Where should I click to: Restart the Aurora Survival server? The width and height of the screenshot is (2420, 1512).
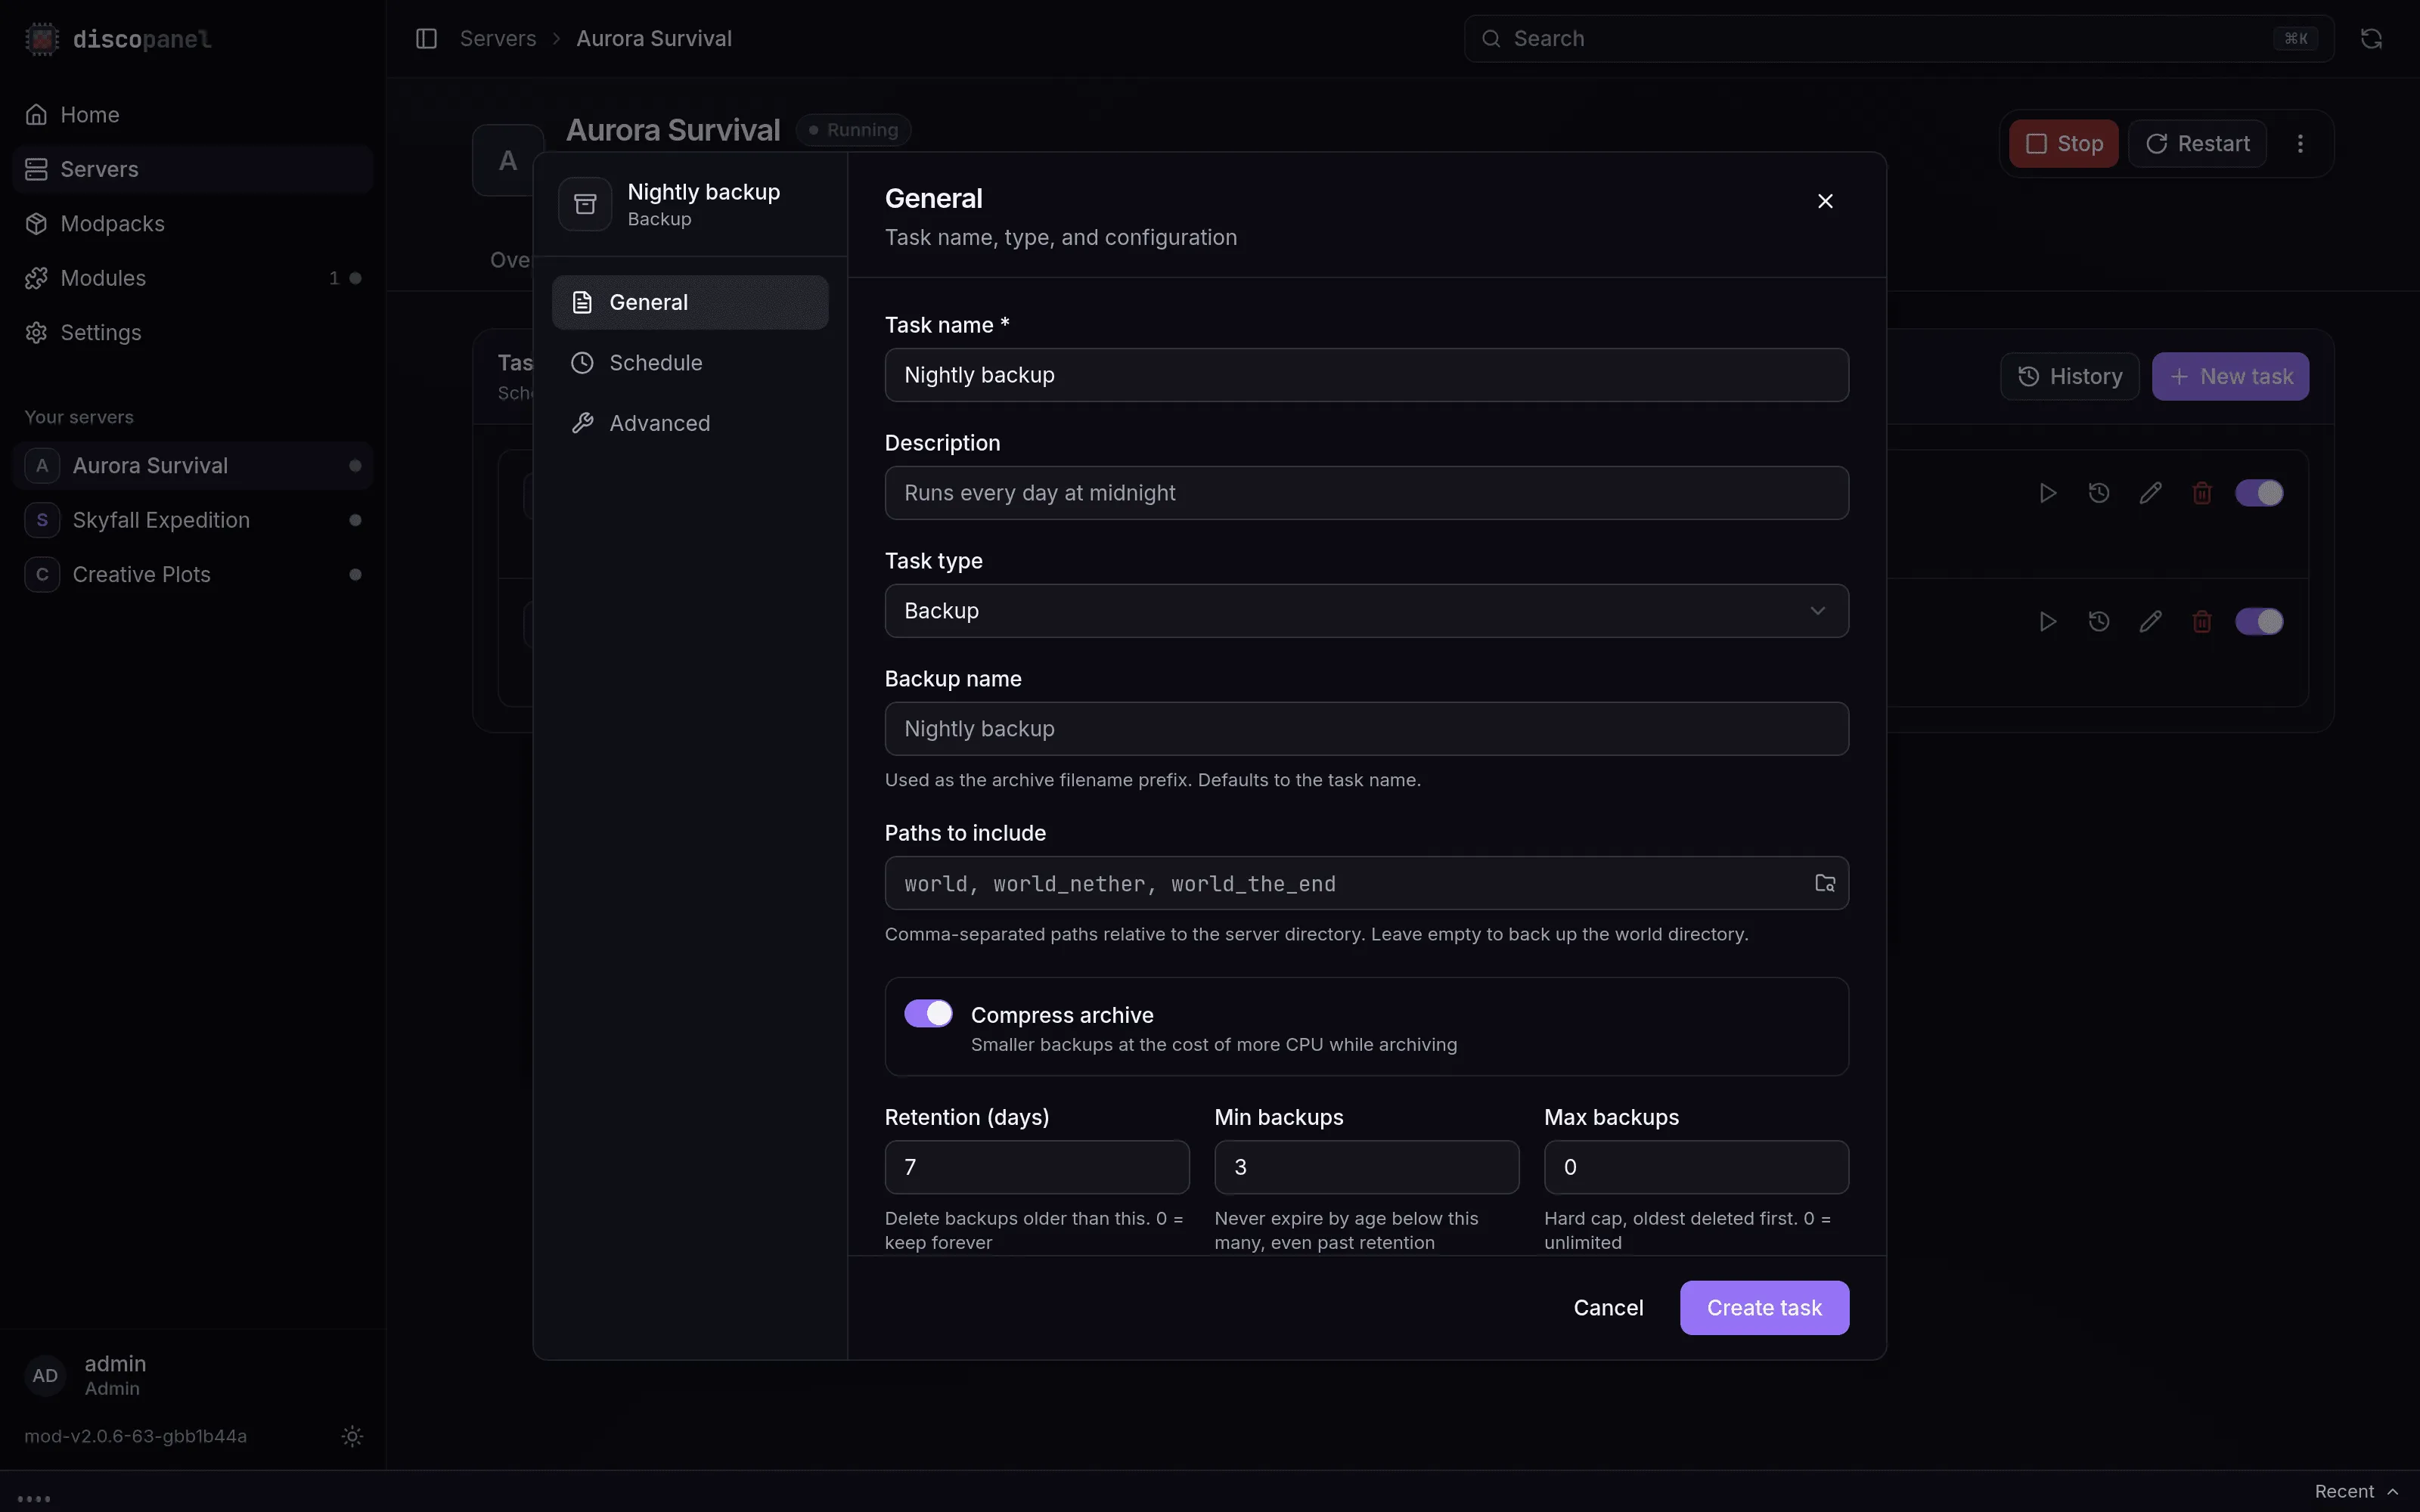(2197, 144)
